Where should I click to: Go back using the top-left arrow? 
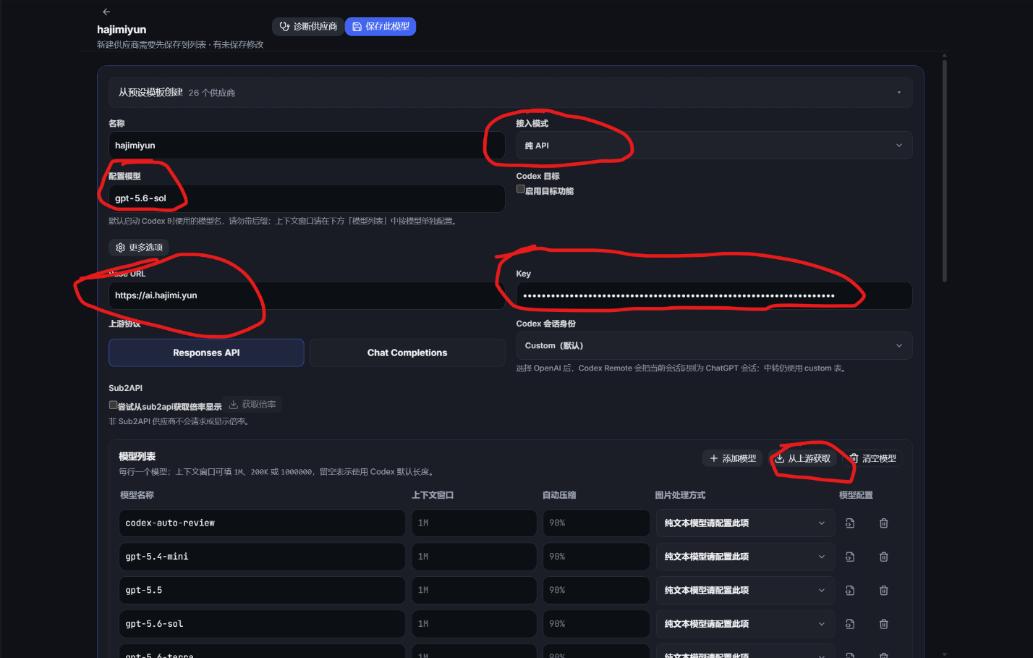[107, 12]
